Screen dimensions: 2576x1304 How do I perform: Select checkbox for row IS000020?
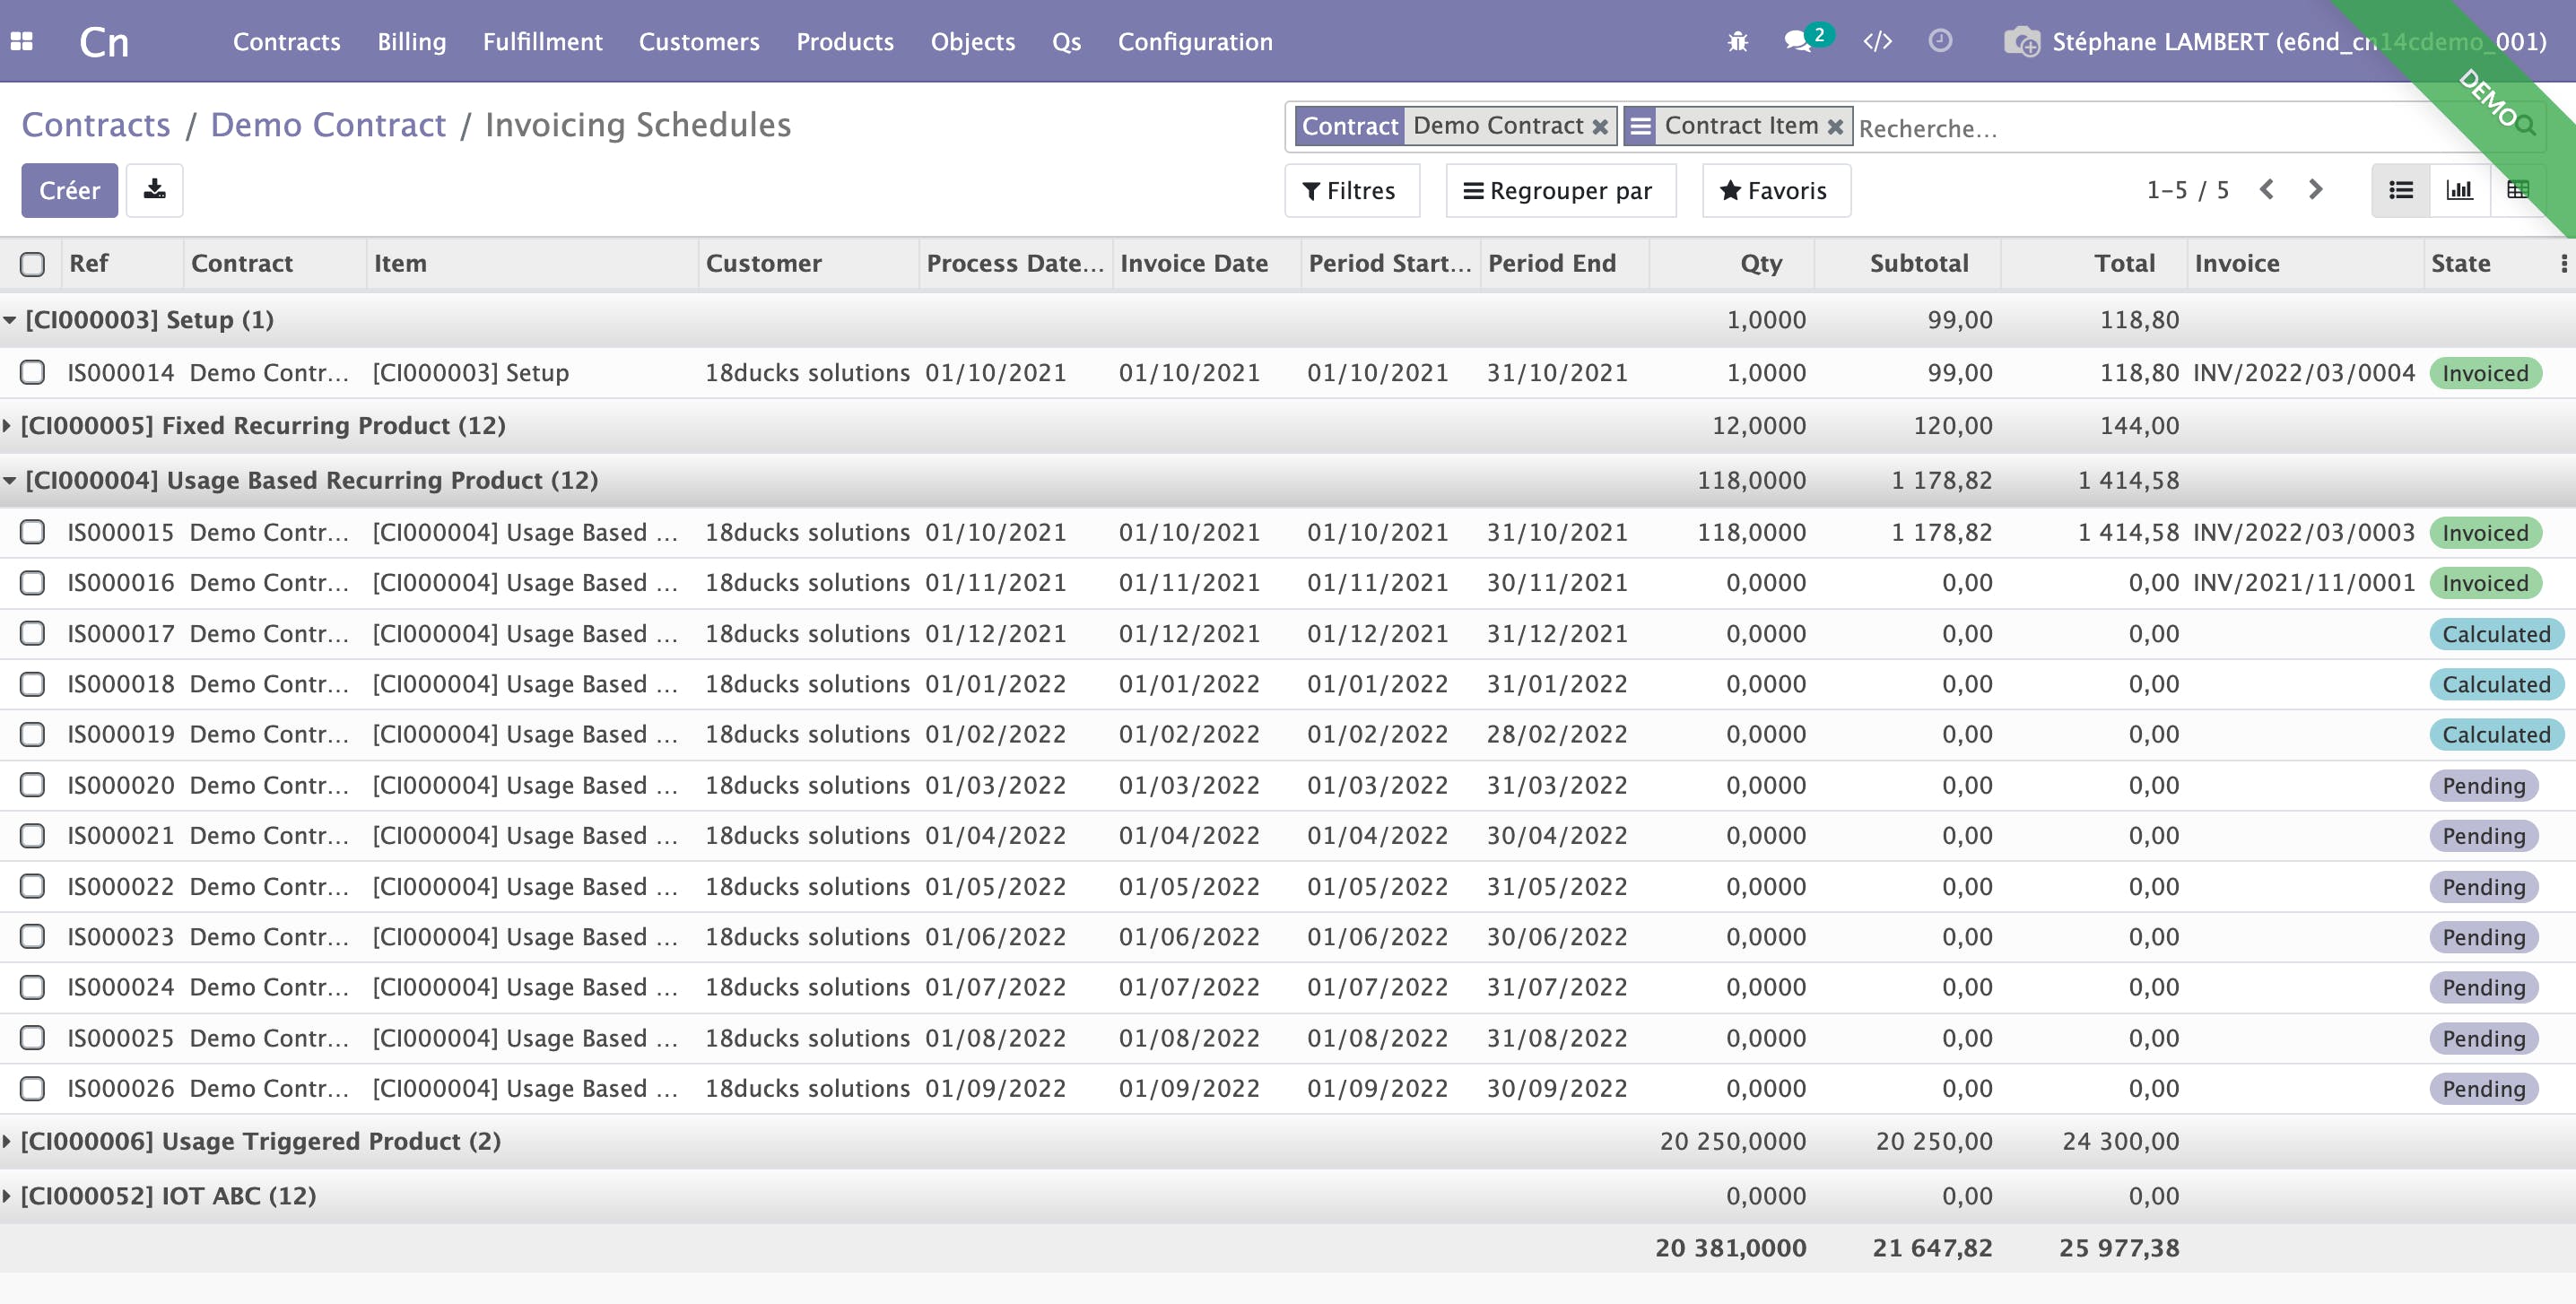[32, 785]
